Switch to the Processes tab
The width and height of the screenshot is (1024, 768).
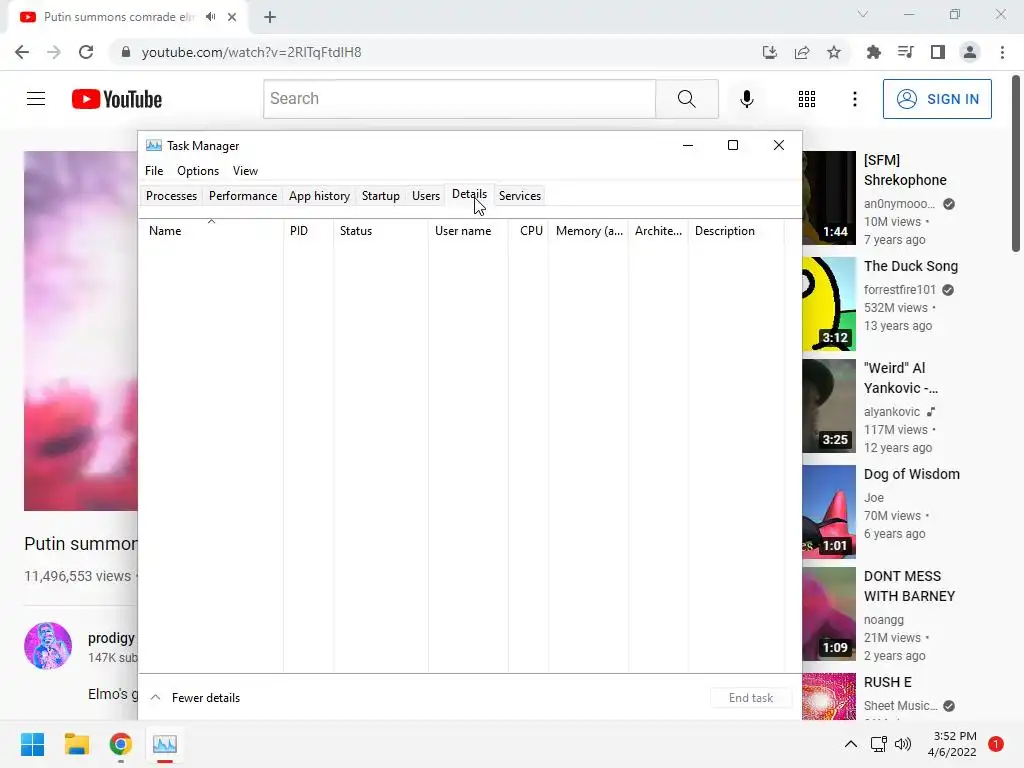171,196
